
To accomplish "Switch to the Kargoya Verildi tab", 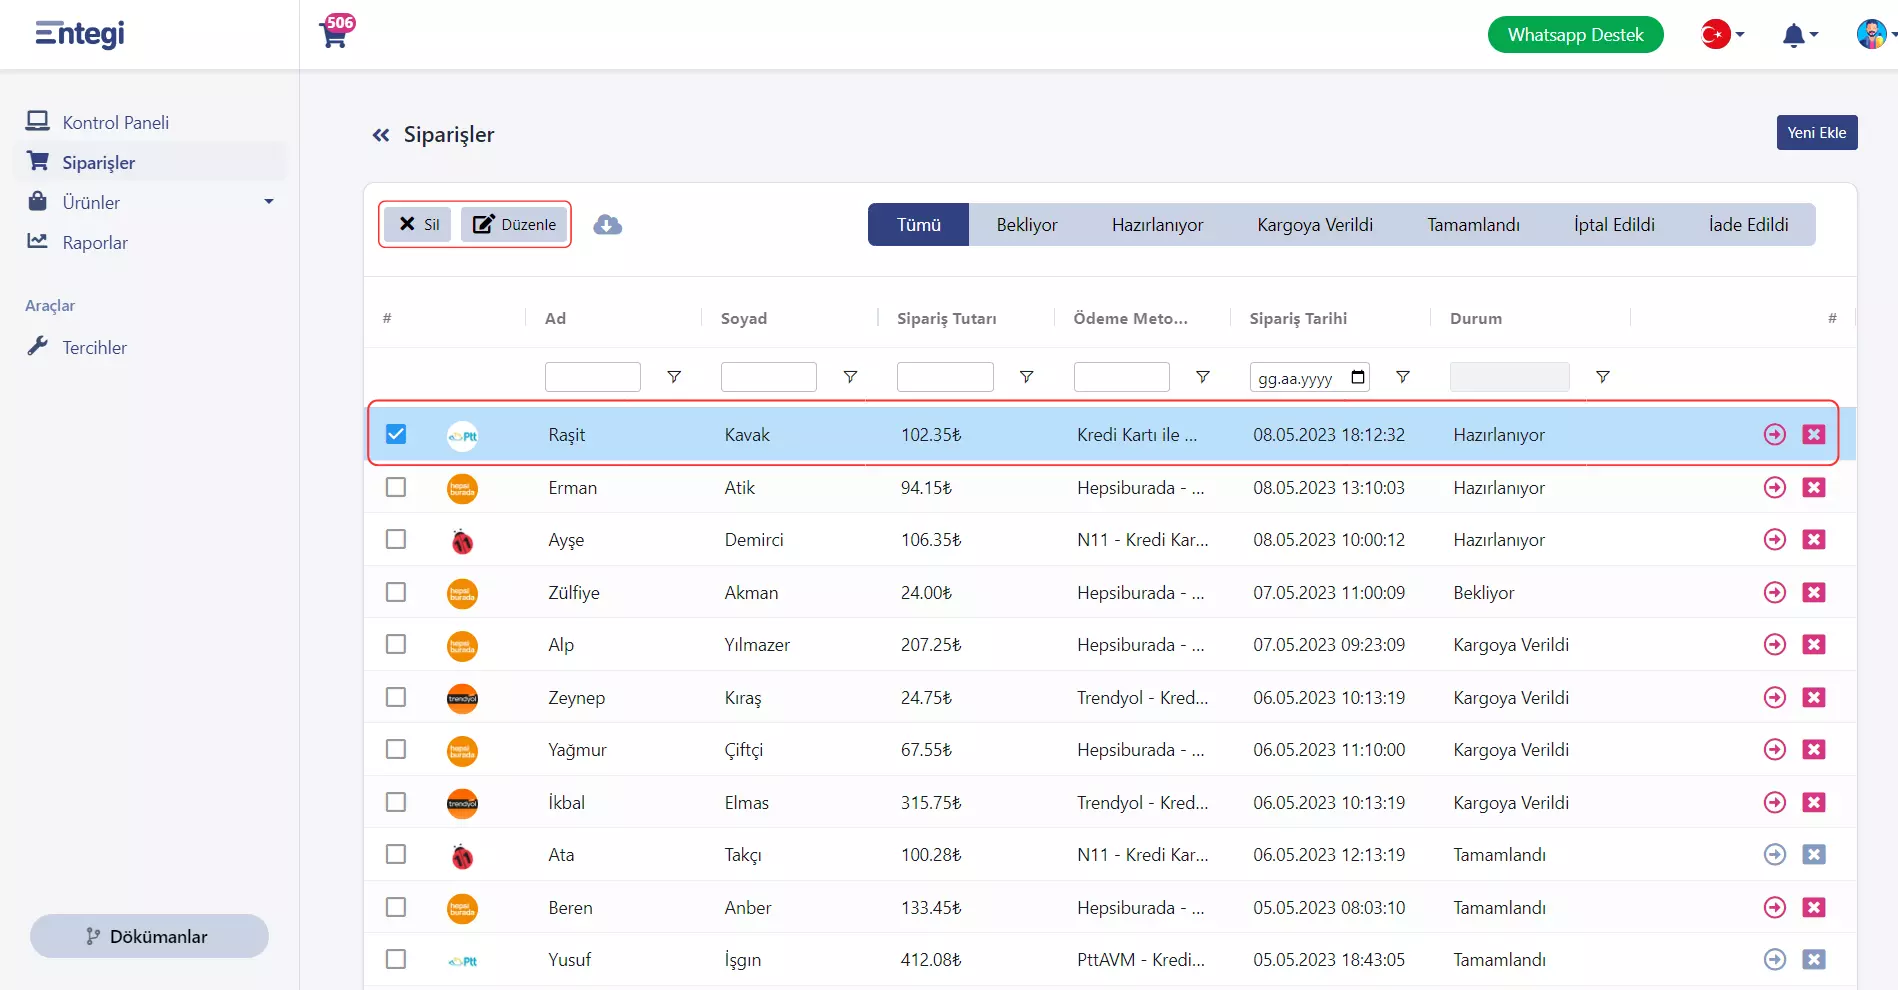I will click(x=1315, y=225).
